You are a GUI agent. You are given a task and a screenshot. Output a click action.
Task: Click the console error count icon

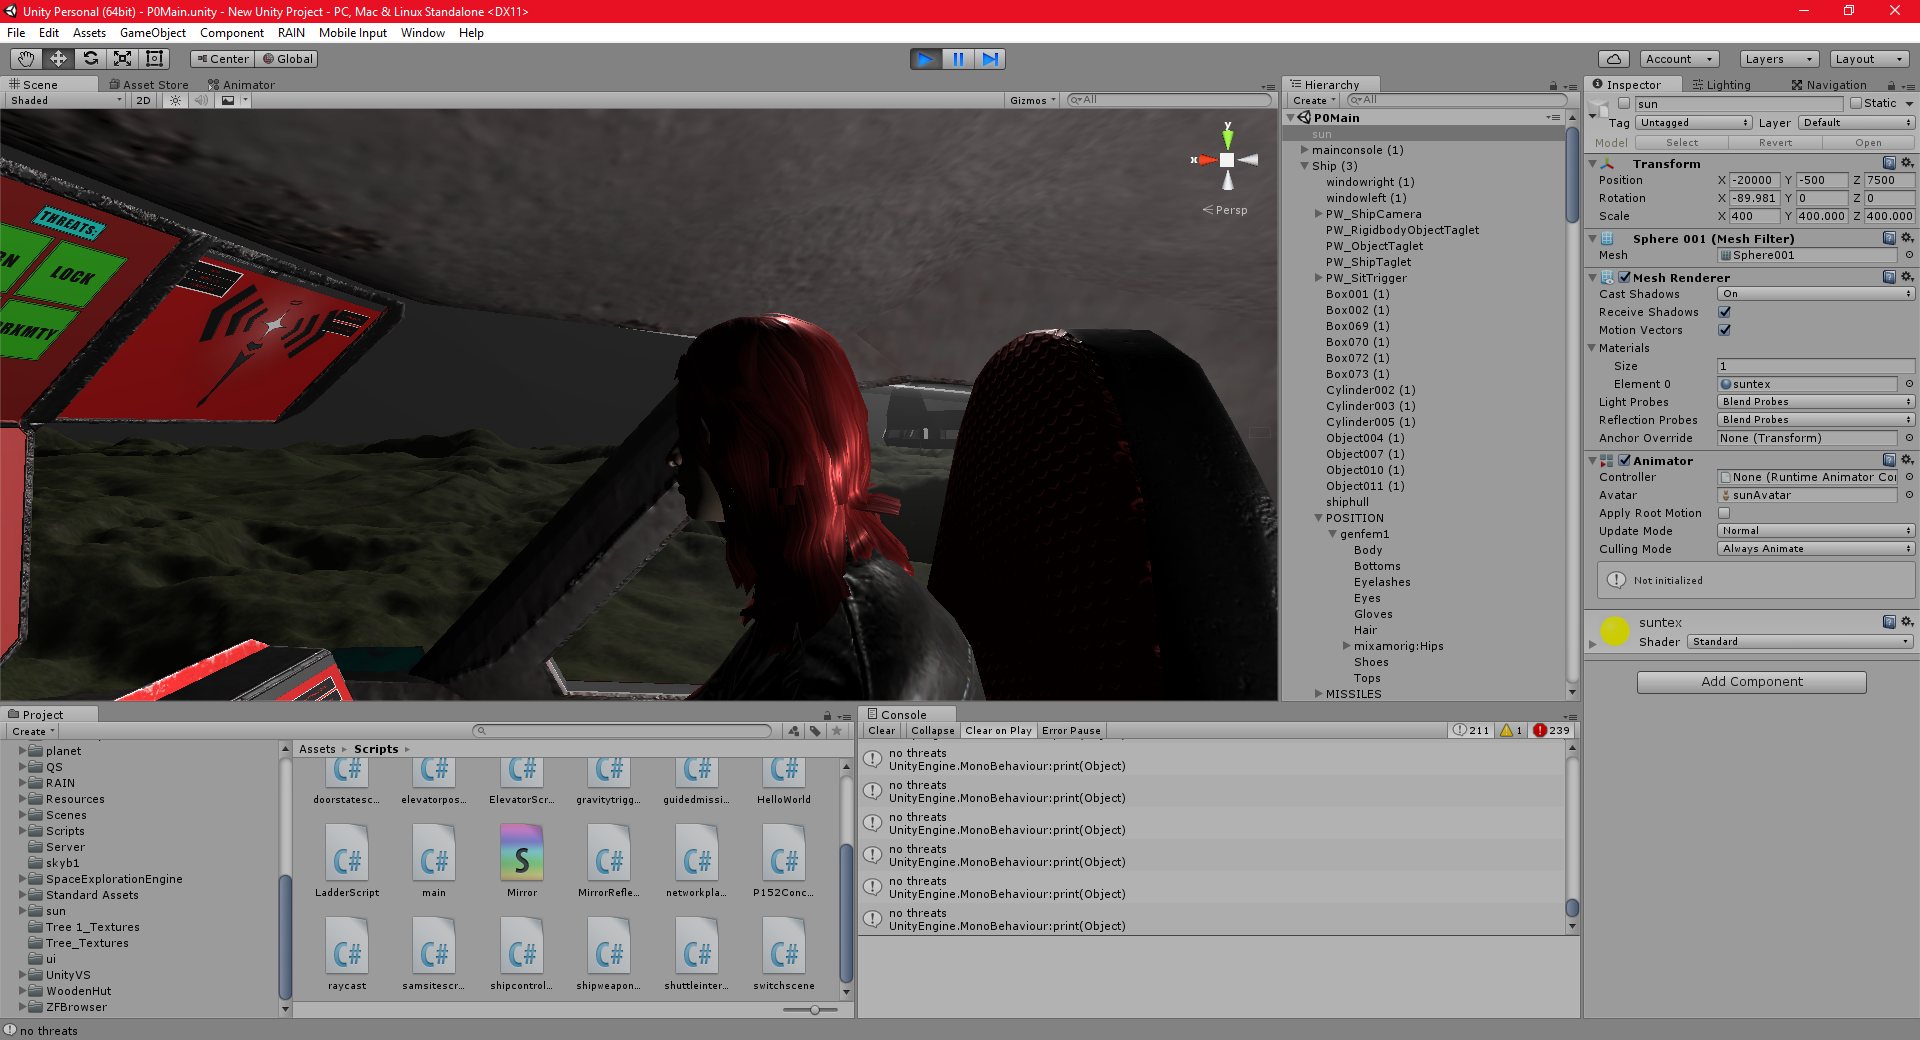click(1551, 730)
